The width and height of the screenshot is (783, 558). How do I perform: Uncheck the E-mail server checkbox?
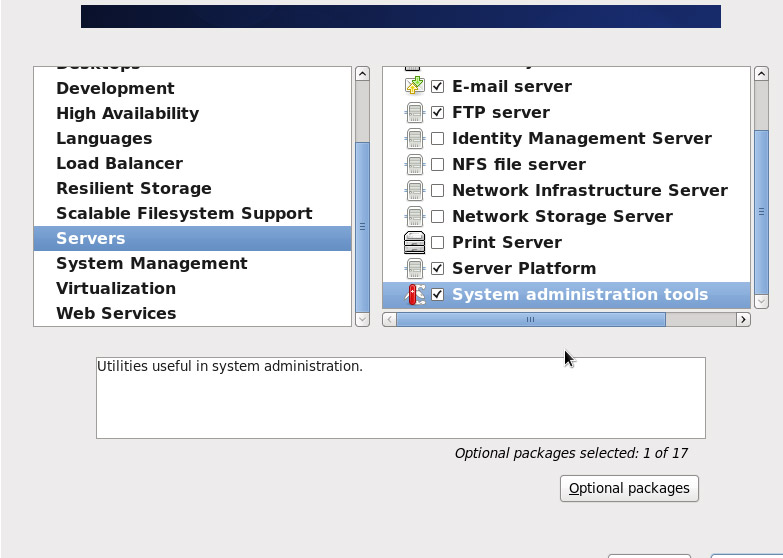click(x=437, y=86)
